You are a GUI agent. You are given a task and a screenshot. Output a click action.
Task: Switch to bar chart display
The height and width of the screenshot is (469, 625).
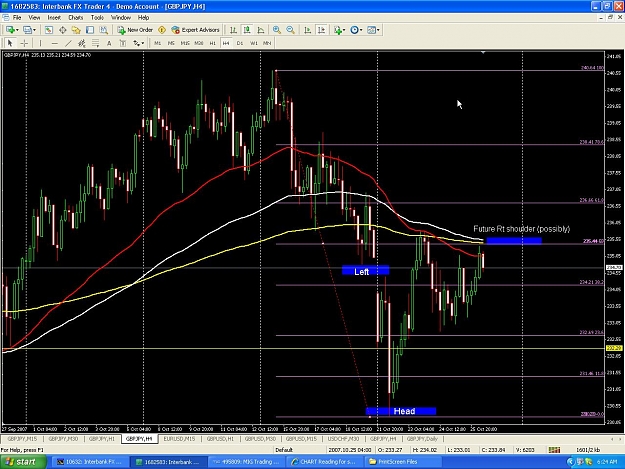233,30
